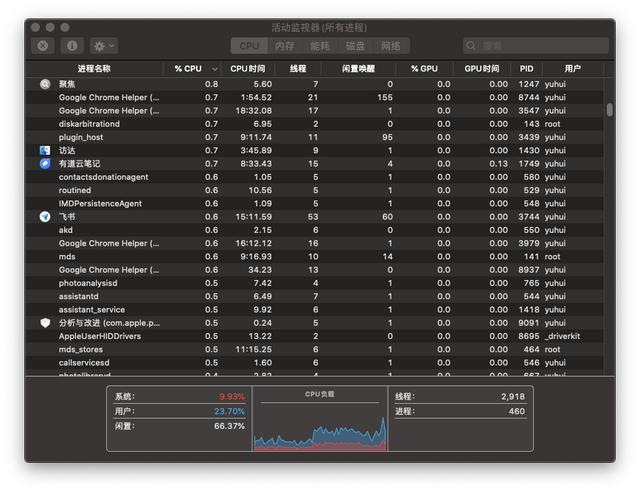Click the shield icon for 分析与改进
Screen dimensions: 640x493
pos(45,323)
